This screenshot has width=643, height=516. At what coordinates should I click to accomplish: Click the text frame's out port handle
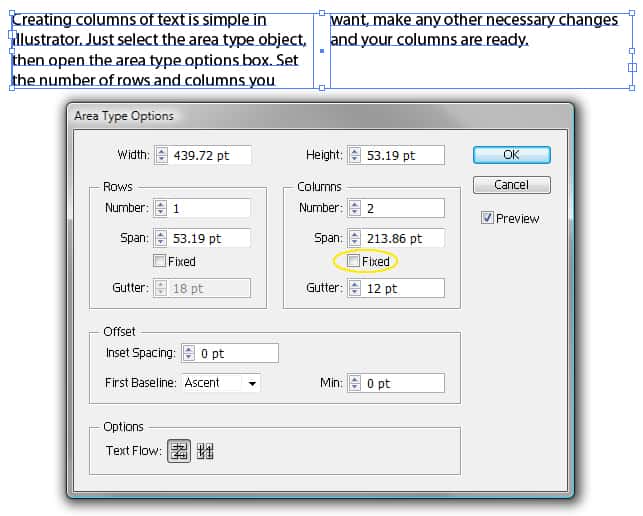point(632,67)
